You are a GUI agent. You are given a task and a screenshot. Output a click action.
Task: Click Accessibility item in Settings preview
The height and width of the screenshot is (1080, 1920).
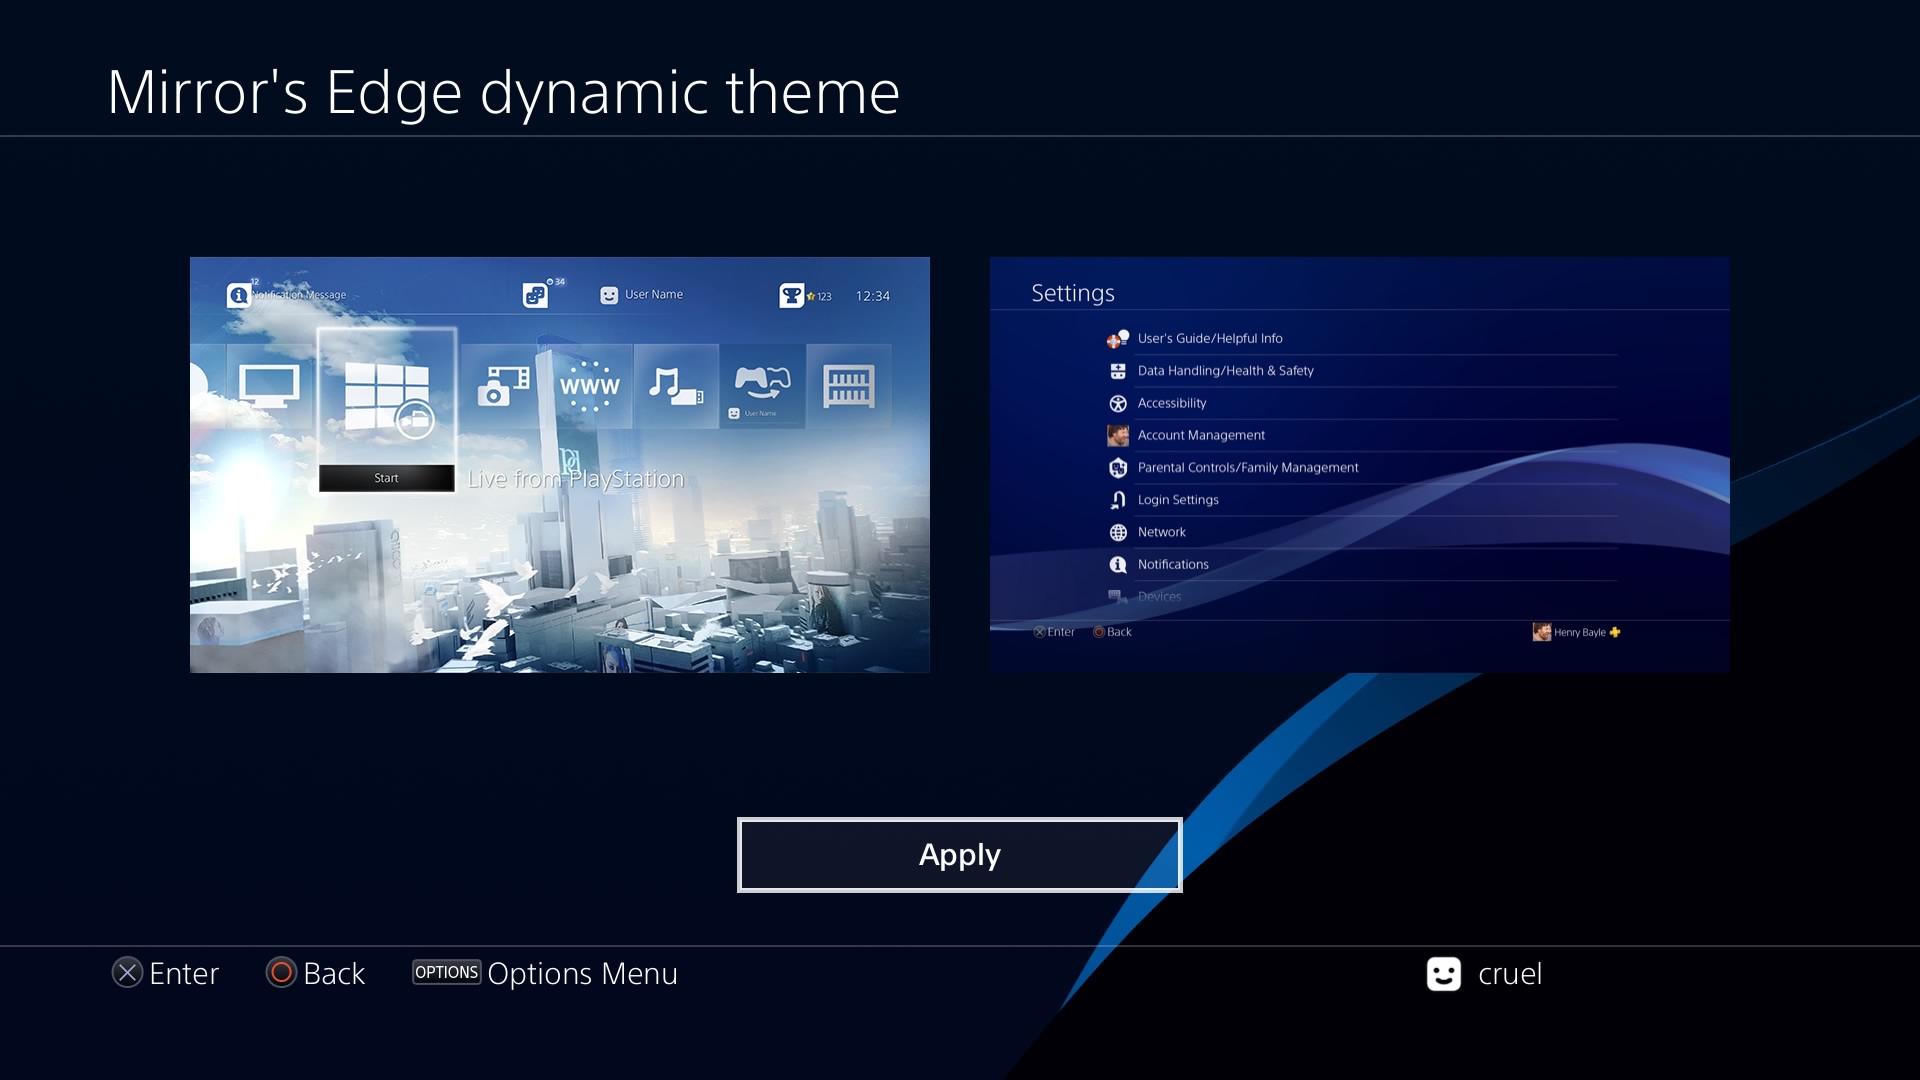(1171, 403)
